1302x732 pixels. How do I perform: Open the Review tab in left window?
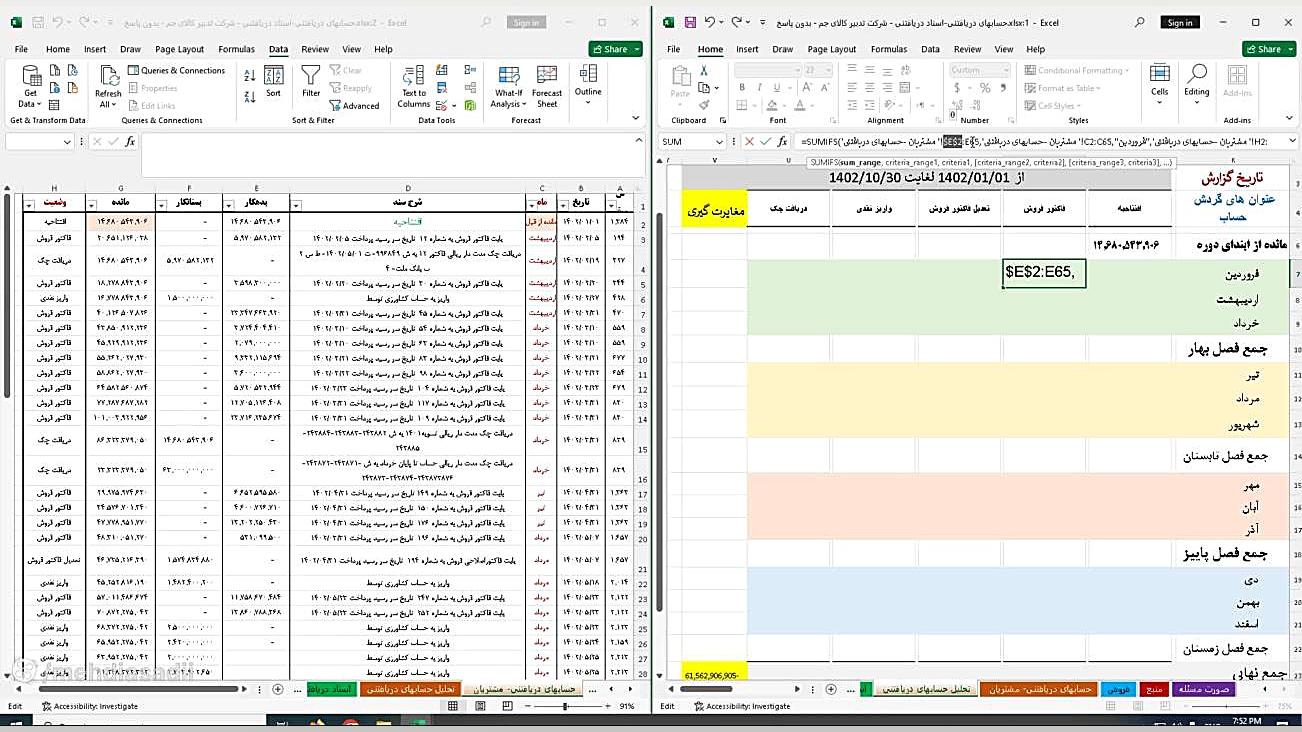(x=315, y=49)
